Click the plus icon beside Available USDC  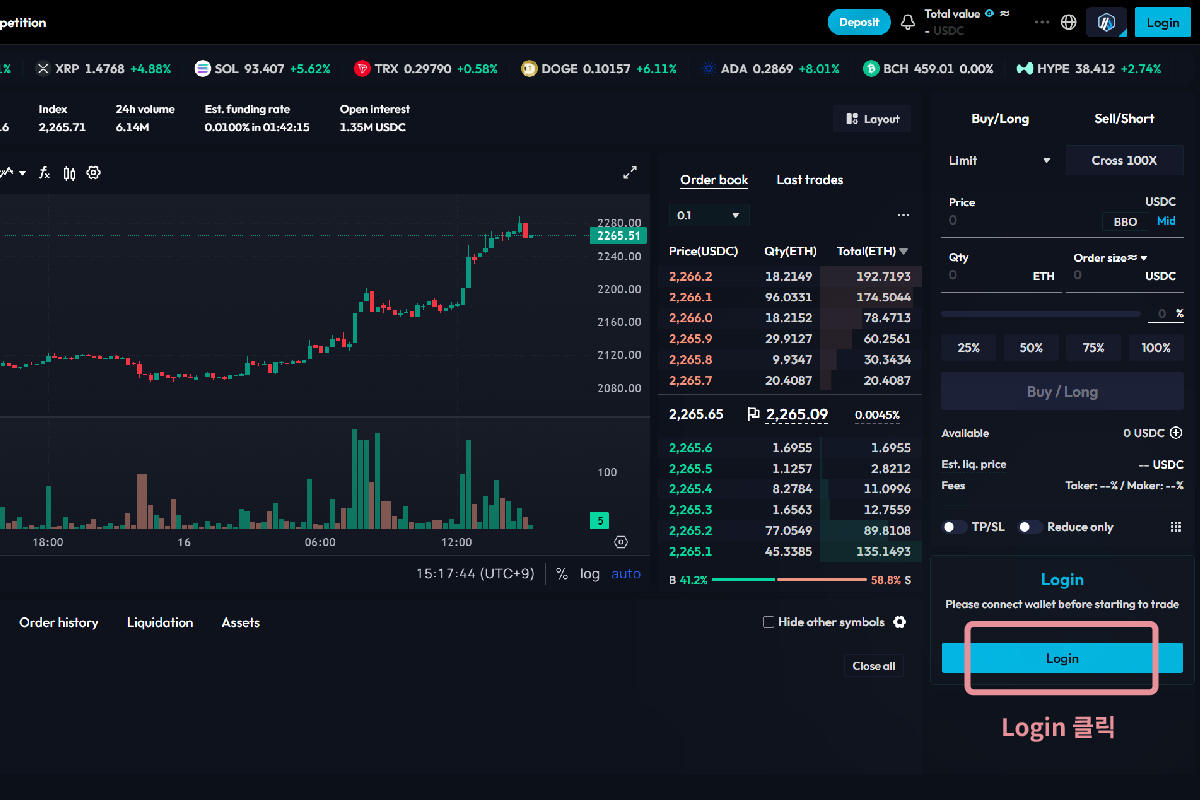tap(1176, 433)
